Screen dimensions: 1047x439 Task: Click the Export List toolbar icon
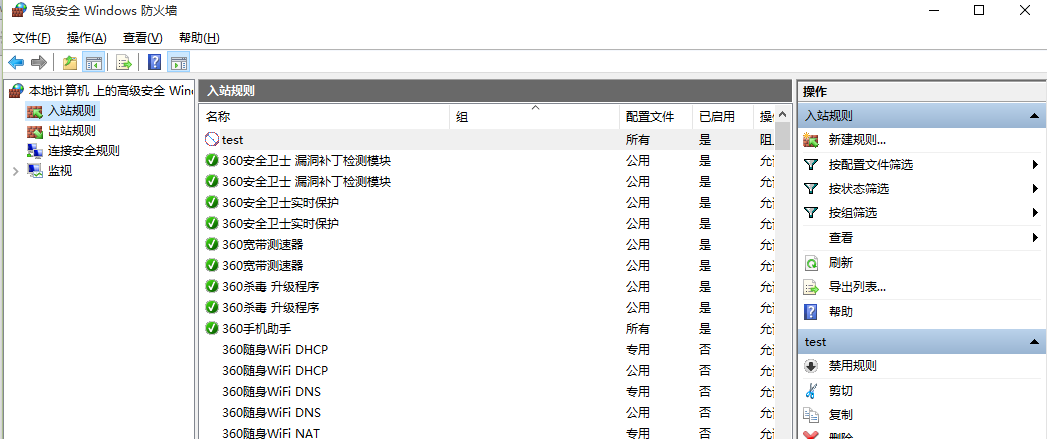124,63
